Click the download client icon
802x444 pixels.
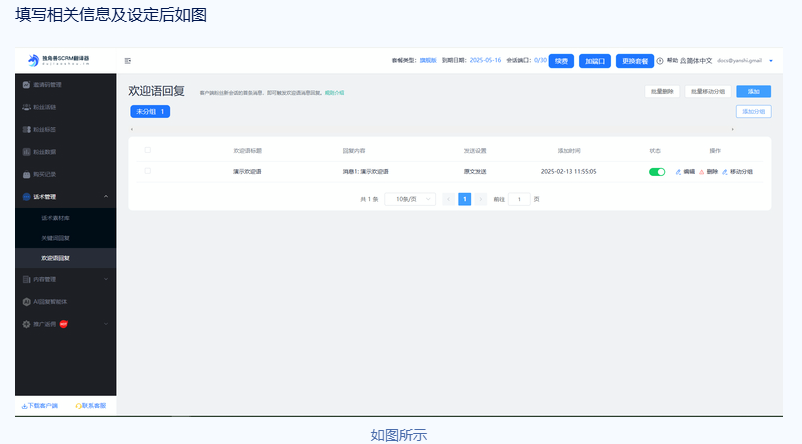tap(24, 406)
